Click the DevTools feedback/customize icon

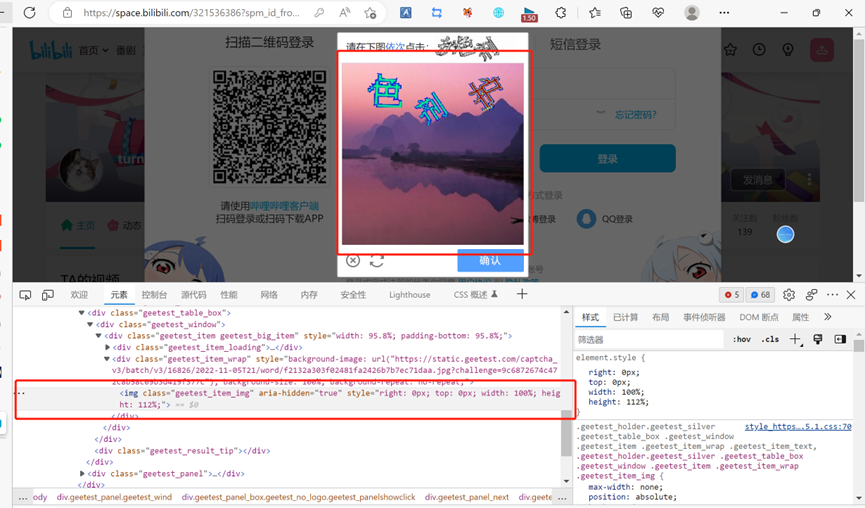pos(811,295)
